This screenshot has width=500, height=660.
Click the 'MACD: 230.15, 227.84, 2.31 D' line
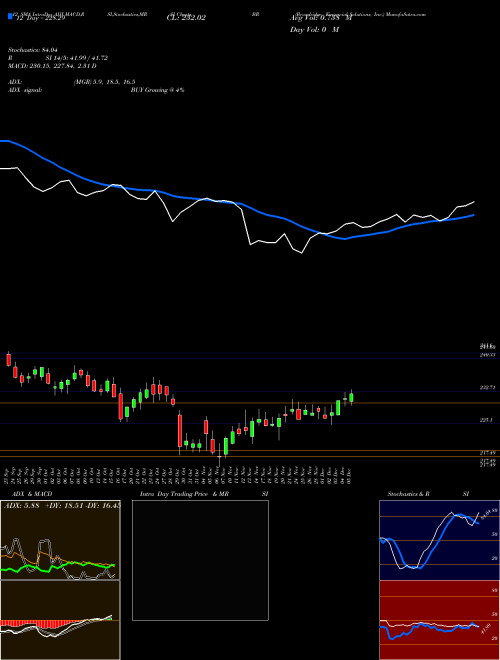pyautogui.click(x=52, y=66)
